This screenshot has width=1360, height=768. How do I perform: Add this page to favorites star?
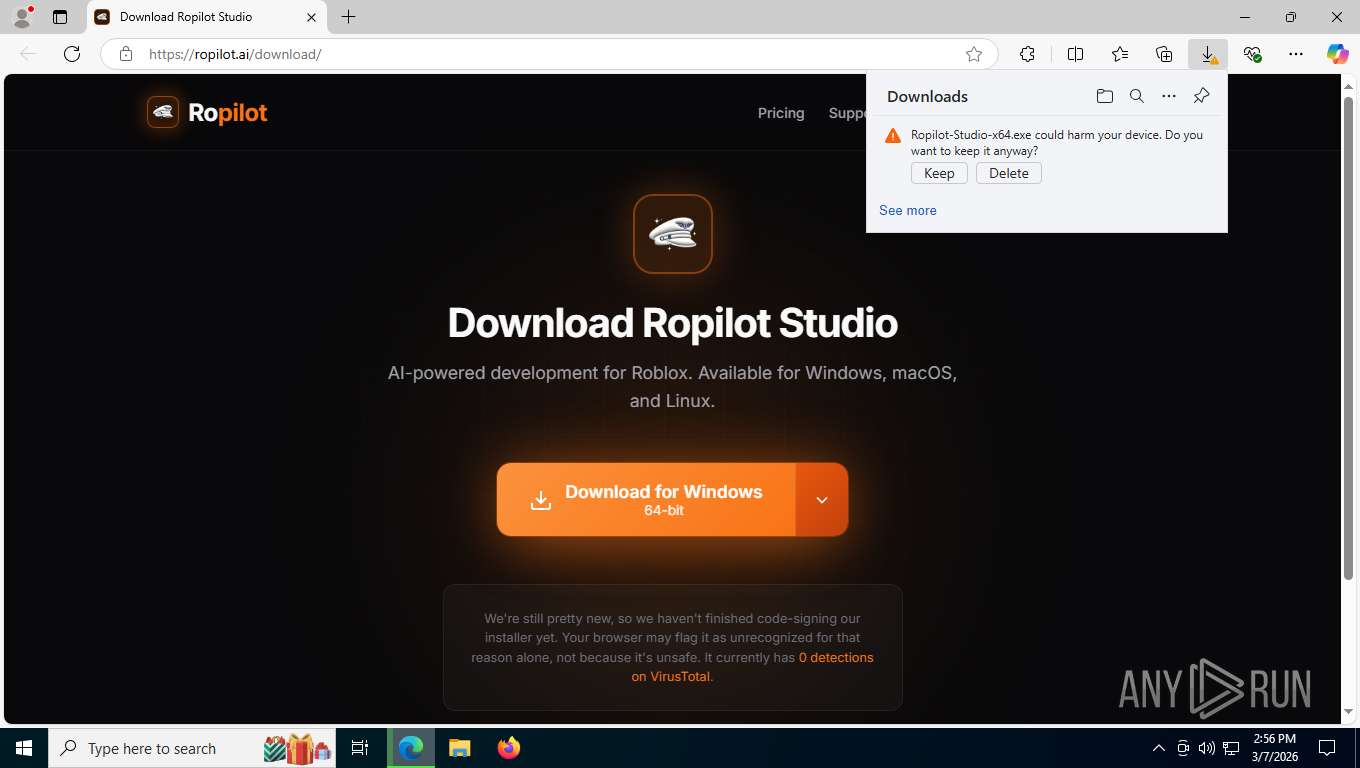[x=973, y=54]
